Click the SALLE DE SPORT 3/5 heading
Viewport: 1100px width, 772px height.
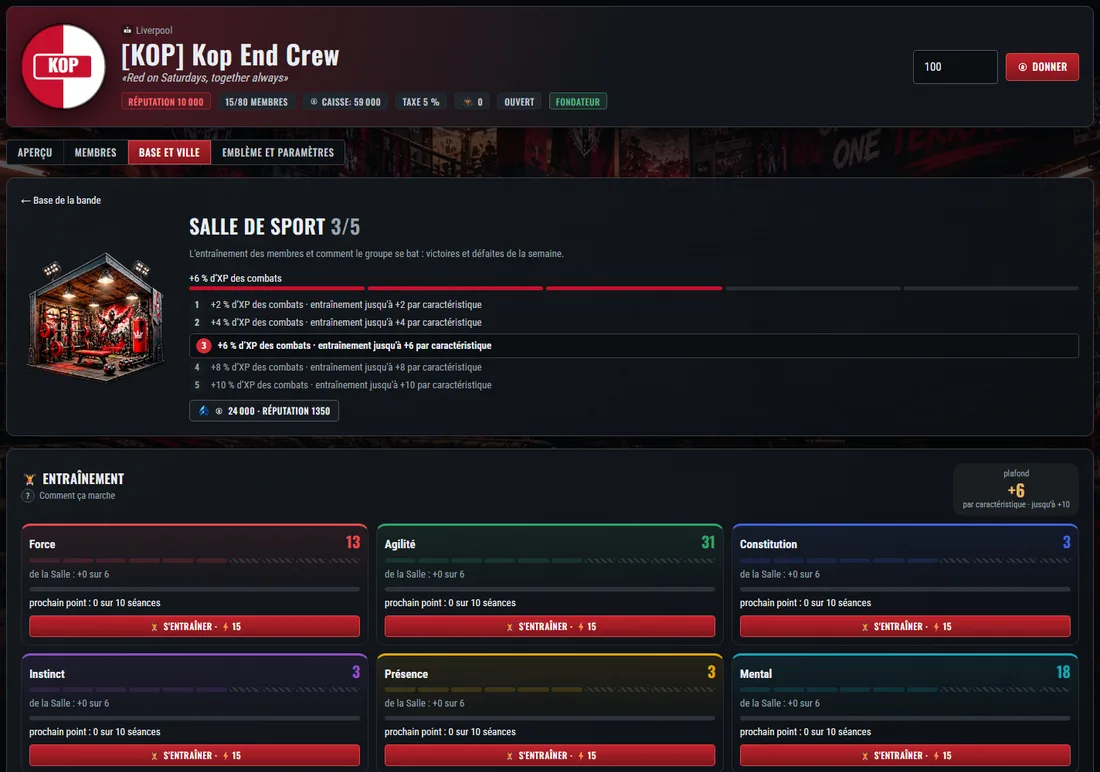274,227
